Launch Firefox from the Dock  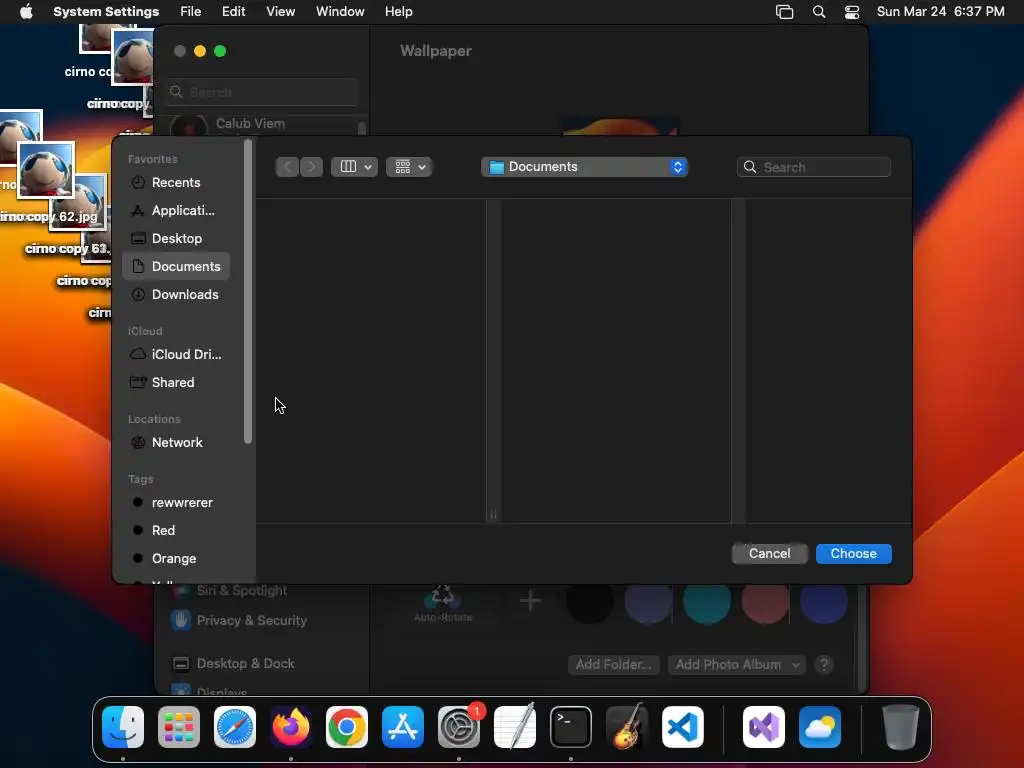tap(291, 727)
